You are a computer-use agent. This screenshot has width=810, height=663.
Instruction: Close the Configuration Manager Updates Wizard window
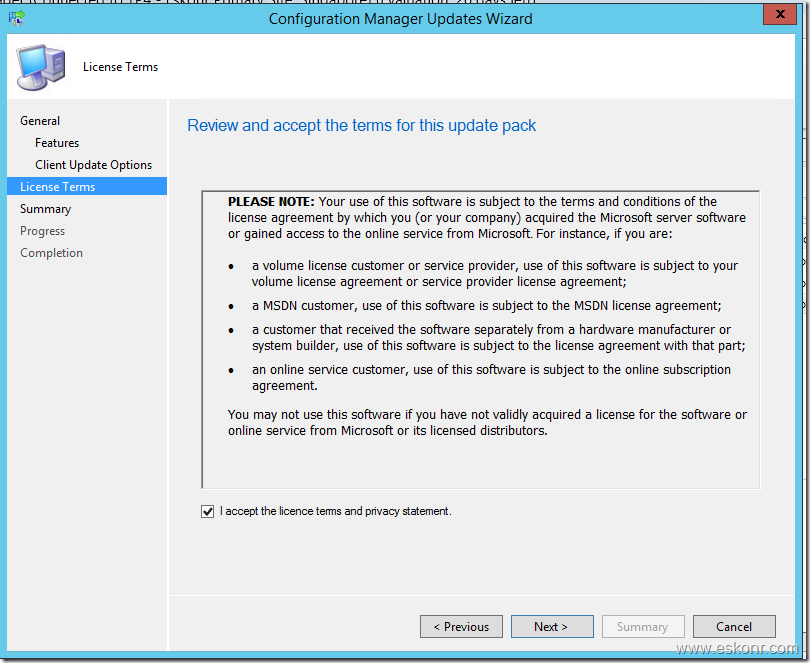776,17
